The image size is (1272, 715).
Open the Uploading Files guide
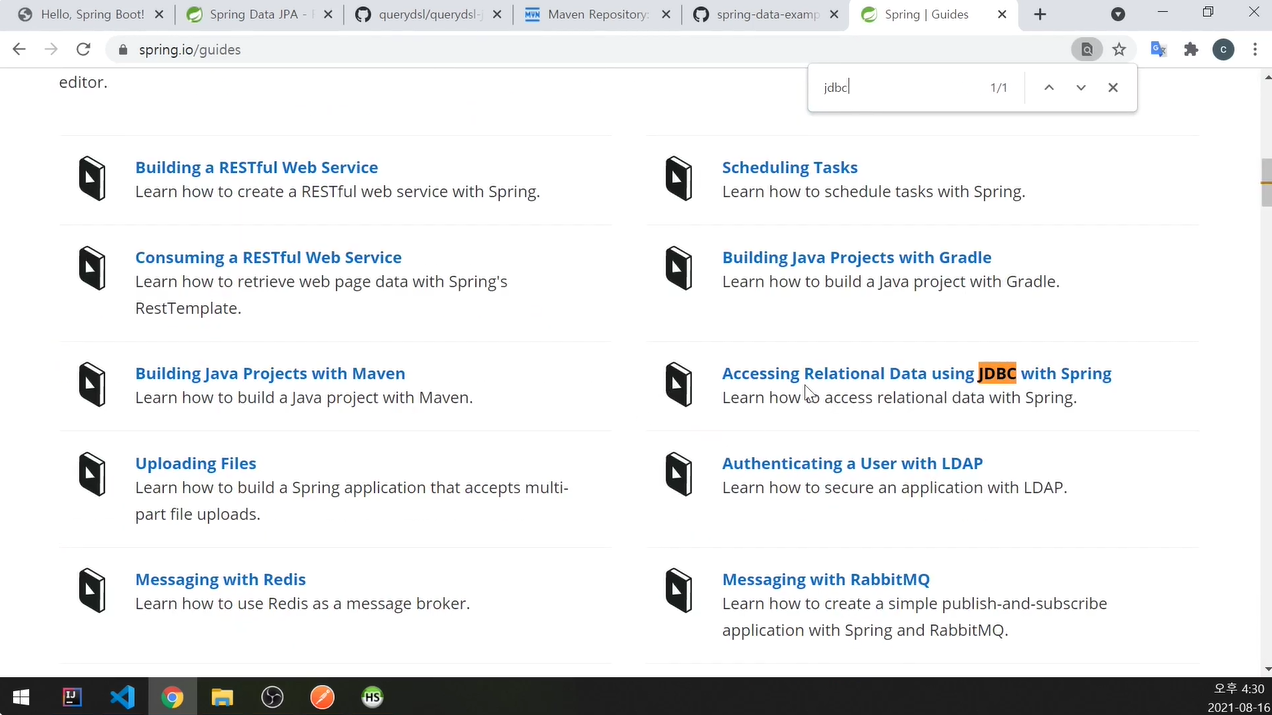click(196, 463)
